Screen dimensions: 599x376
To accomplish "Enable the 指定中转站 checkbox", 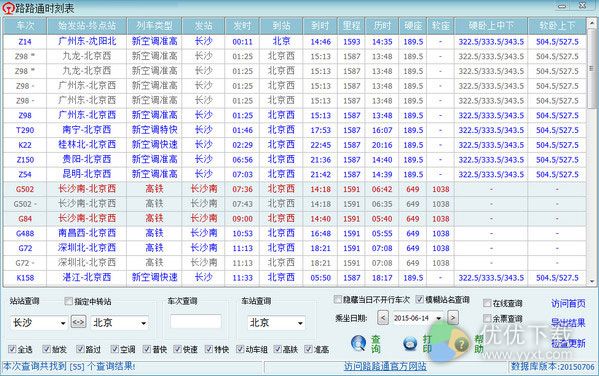I will 68,301.
